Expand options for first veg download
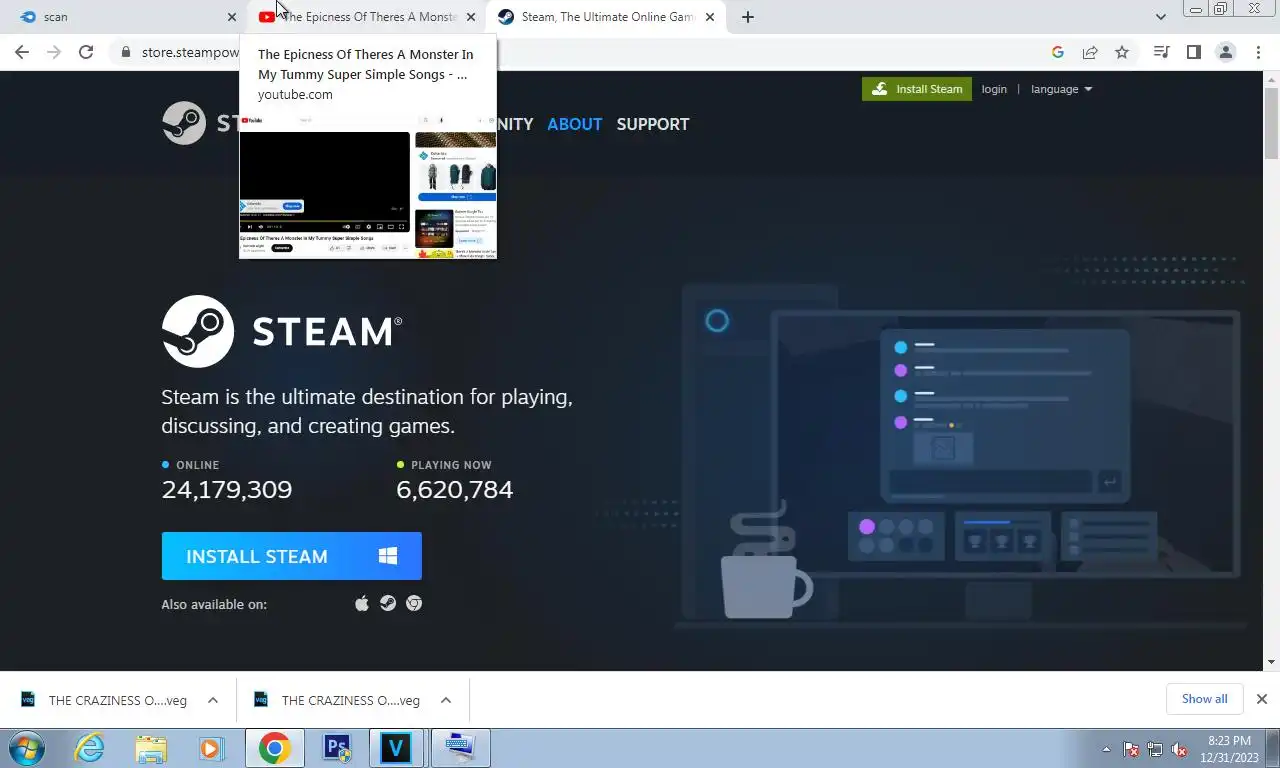Screen dimensions: 1280x768 click(213, 700)
